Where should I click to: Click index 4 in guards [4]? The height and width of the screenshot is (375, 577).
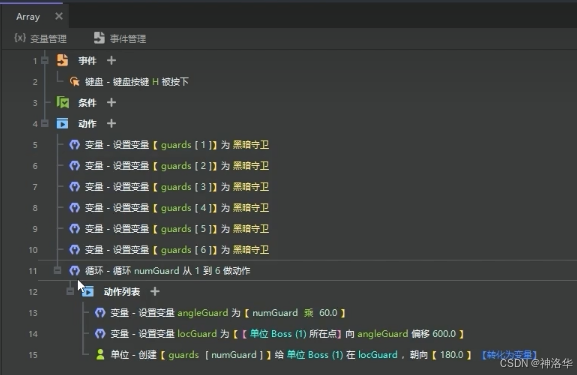tap(203, 208)
